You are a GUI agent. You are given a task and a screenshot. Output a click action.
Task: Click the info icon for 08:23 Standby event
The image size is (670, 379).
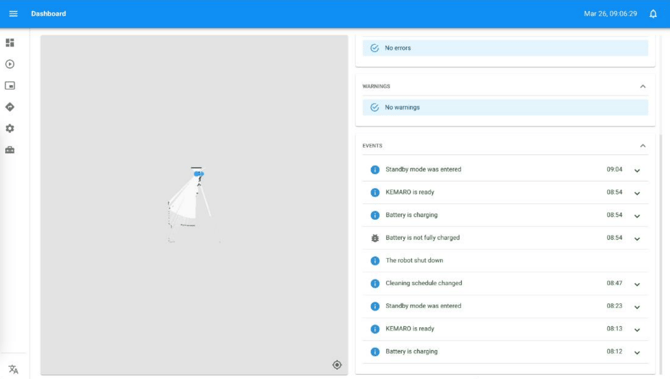375,306
